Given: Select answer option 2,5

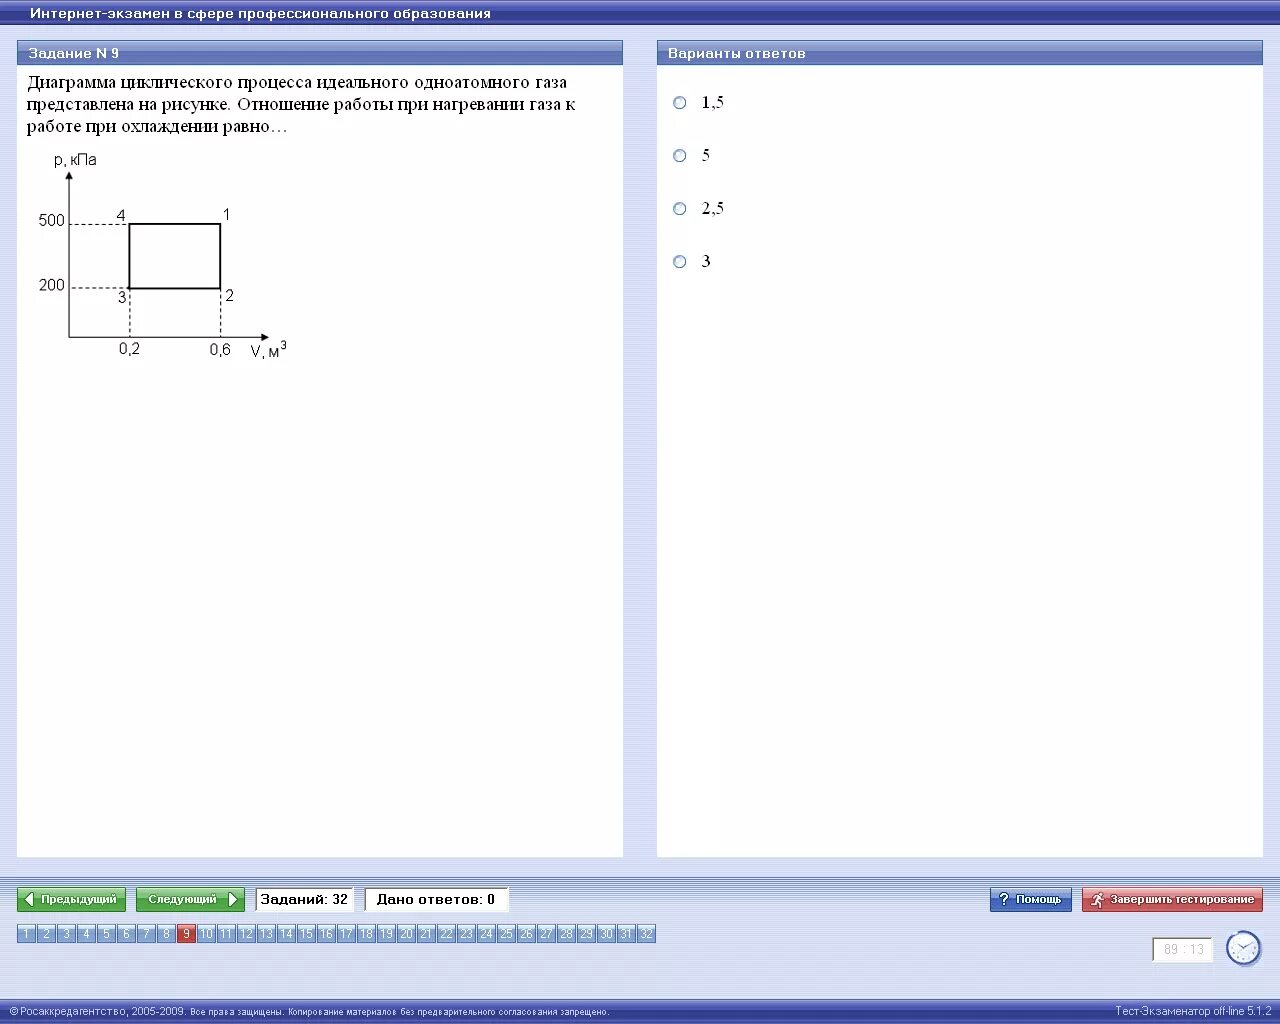Looking at the screenshot, I should click(x=680, y=209).
